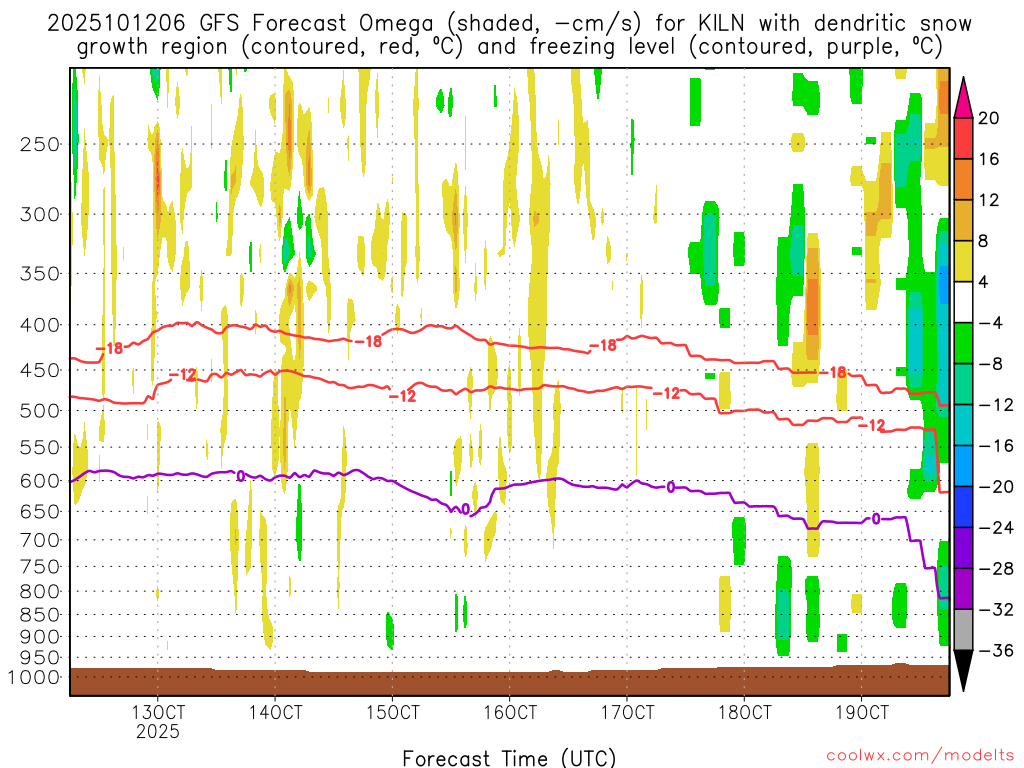Click the 400 pressure level label
1024x768 pixels.
[40, 325]
